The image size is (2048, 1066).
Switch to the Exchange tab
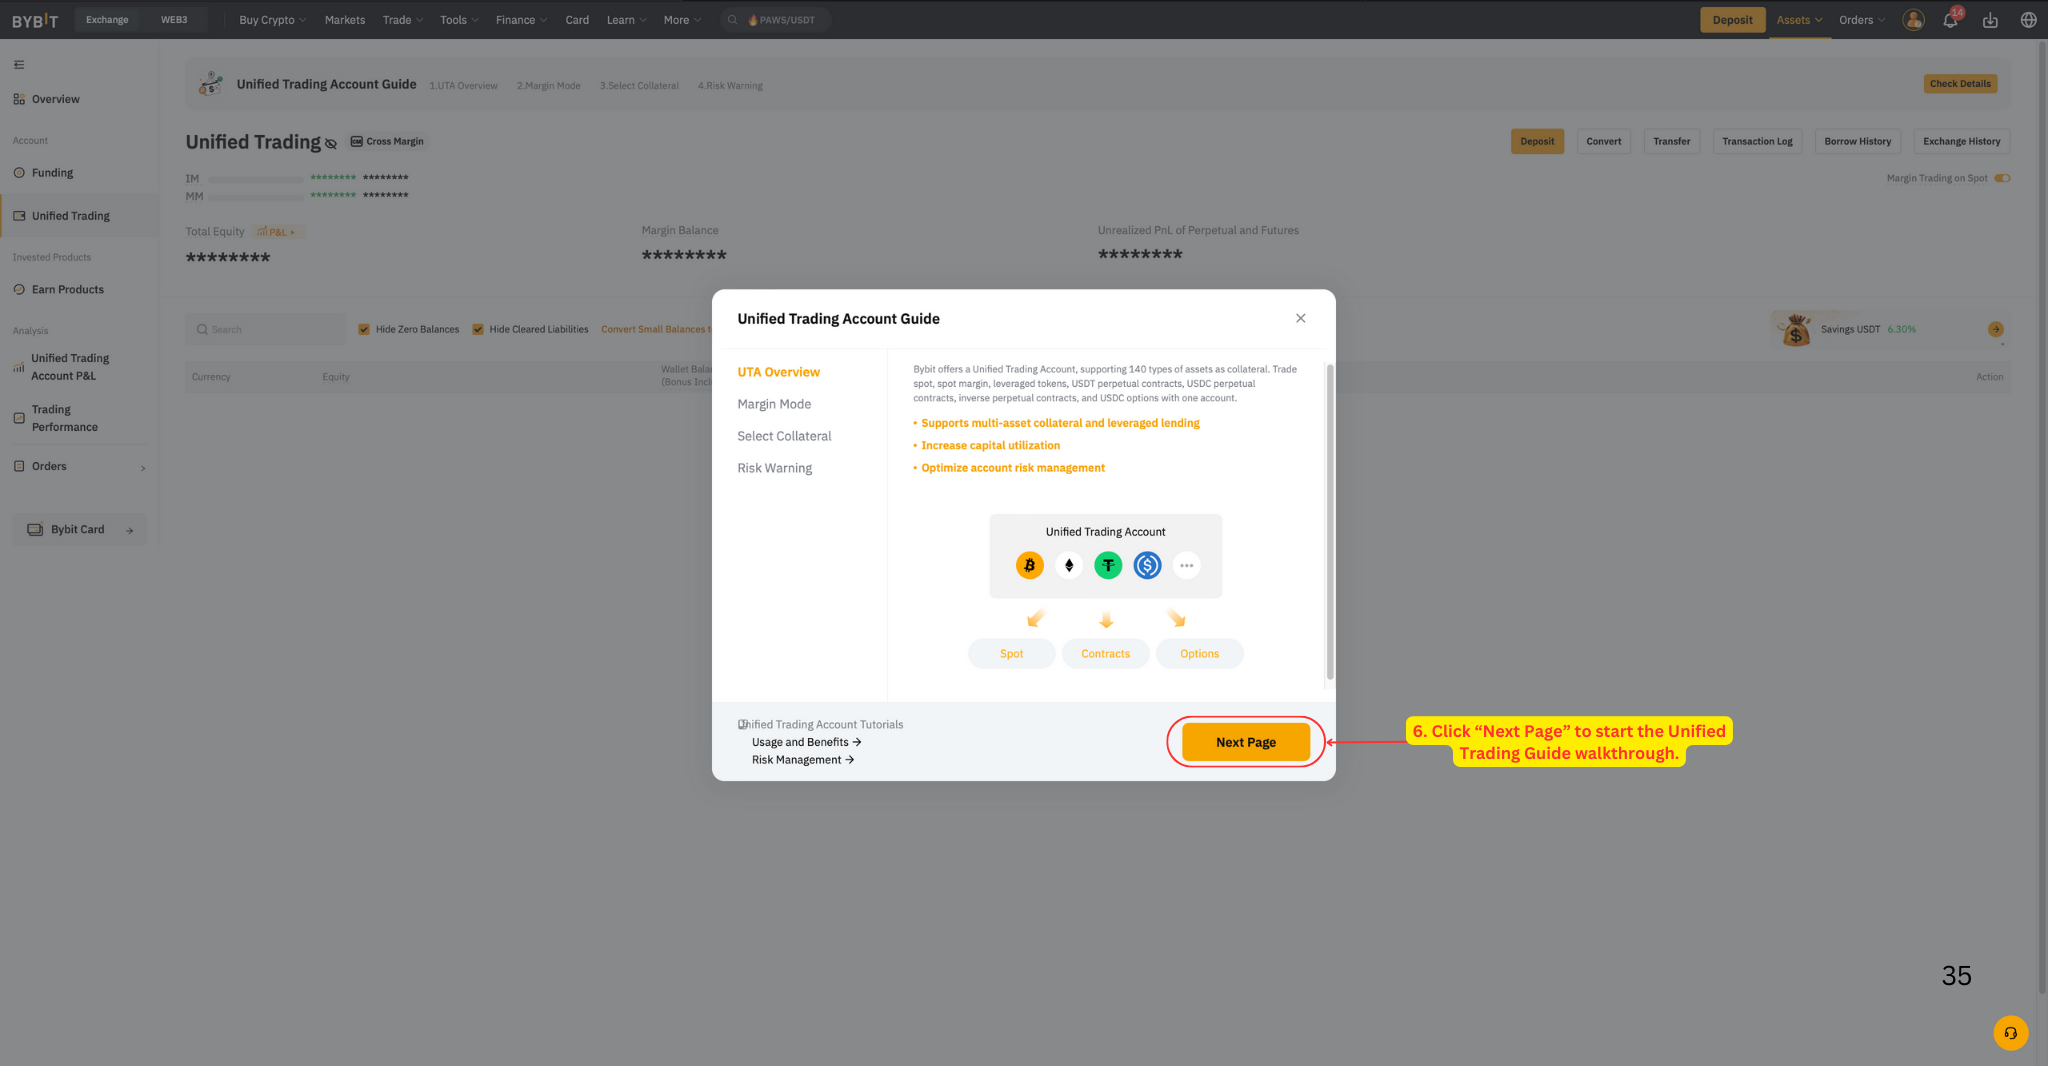click(x=107, y=20)
